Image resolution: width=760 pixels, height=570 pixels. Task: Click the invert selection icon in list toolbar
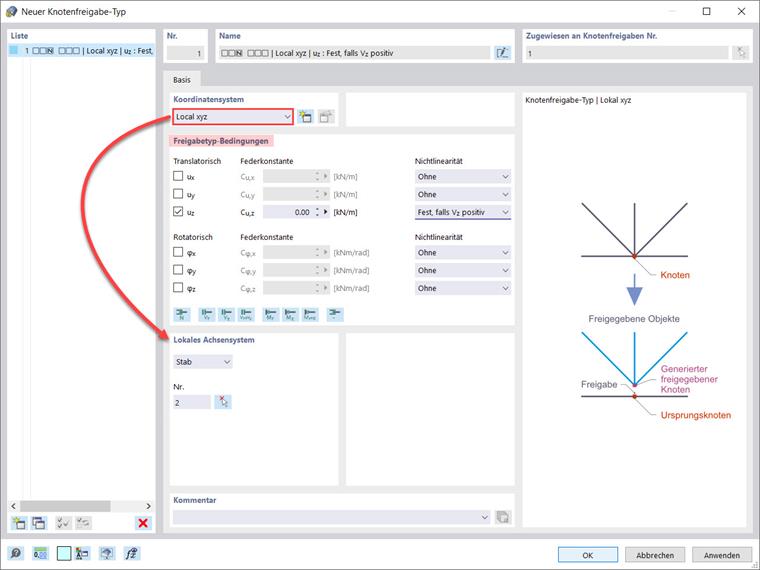click(83, 523)
